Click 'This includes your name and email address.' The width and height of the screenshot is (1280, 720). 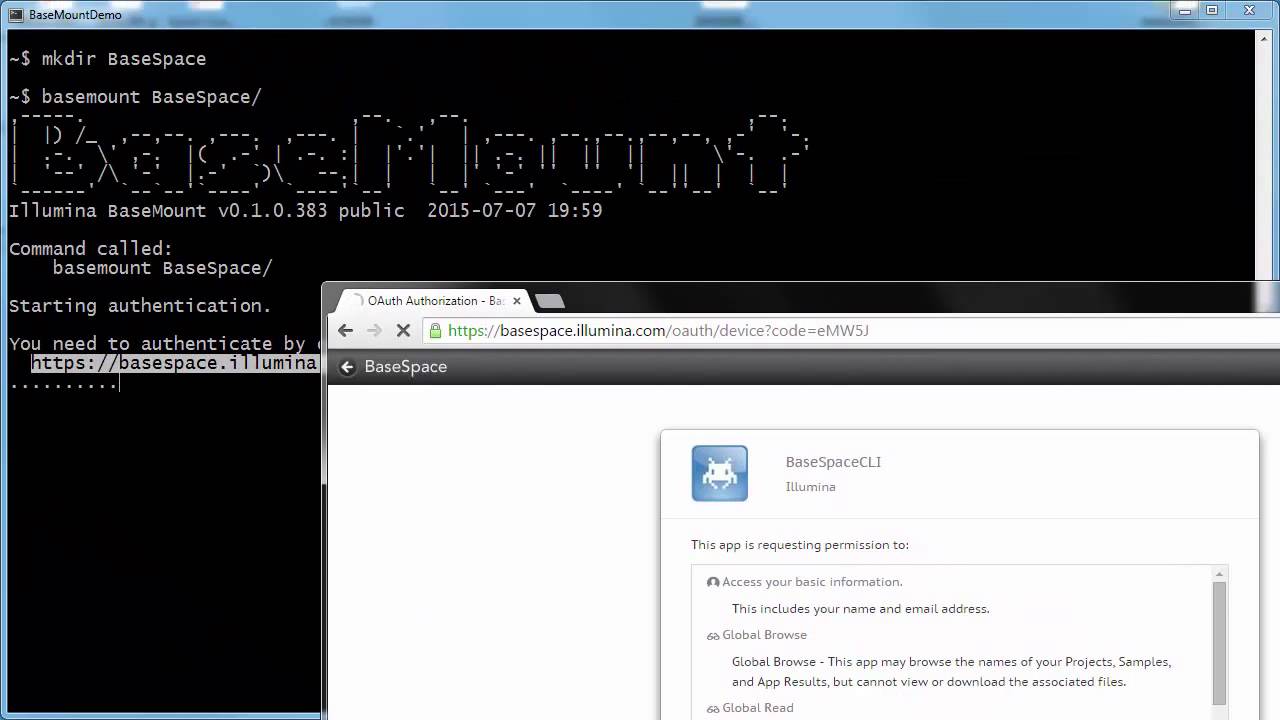click(861, 609)
